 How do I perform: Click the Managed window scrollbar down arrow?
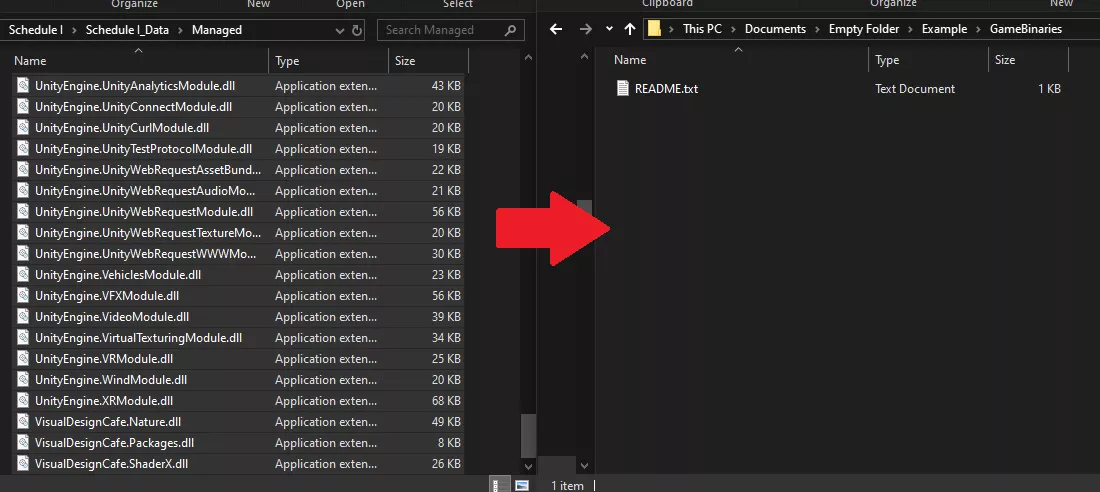[529, 465]
